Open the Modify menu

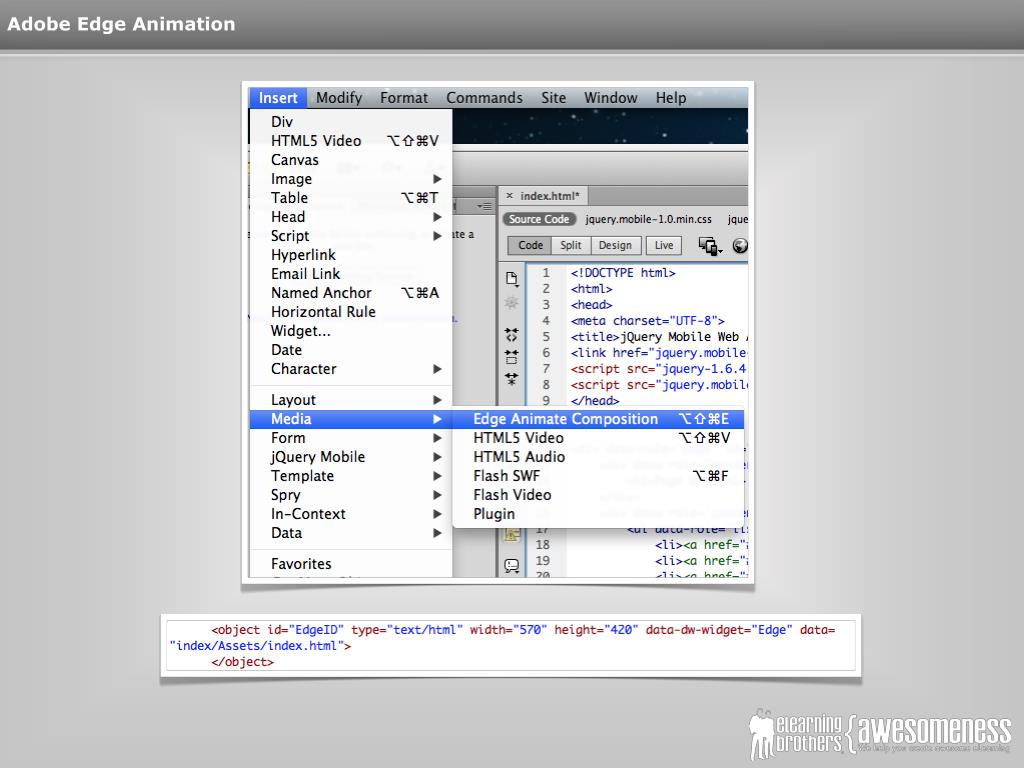click(x=339, y=98)
